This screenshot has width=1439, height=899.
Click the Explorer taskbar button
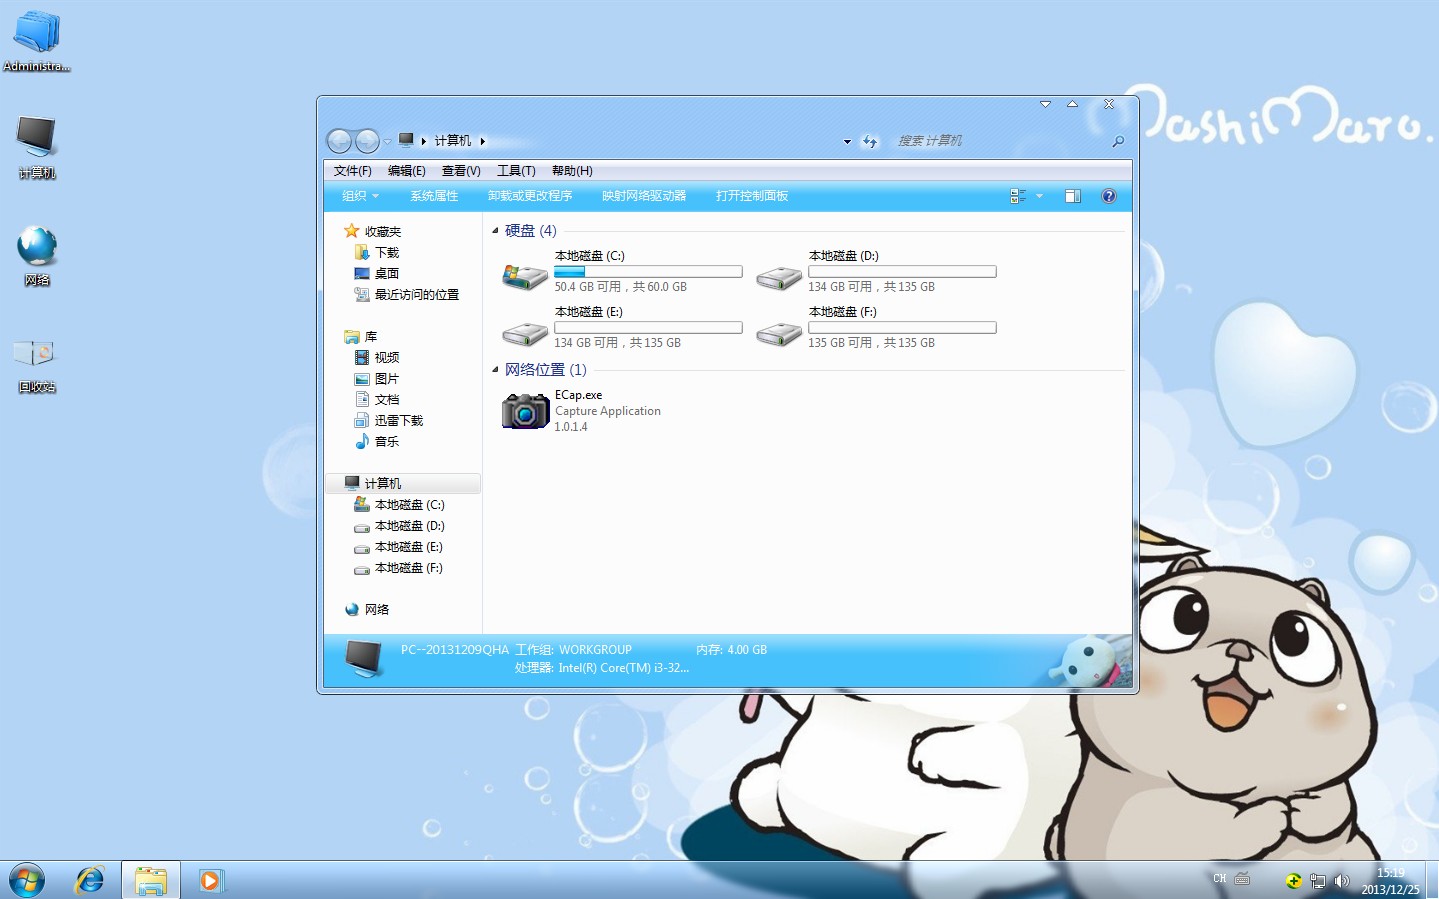[x=151, y=880]
